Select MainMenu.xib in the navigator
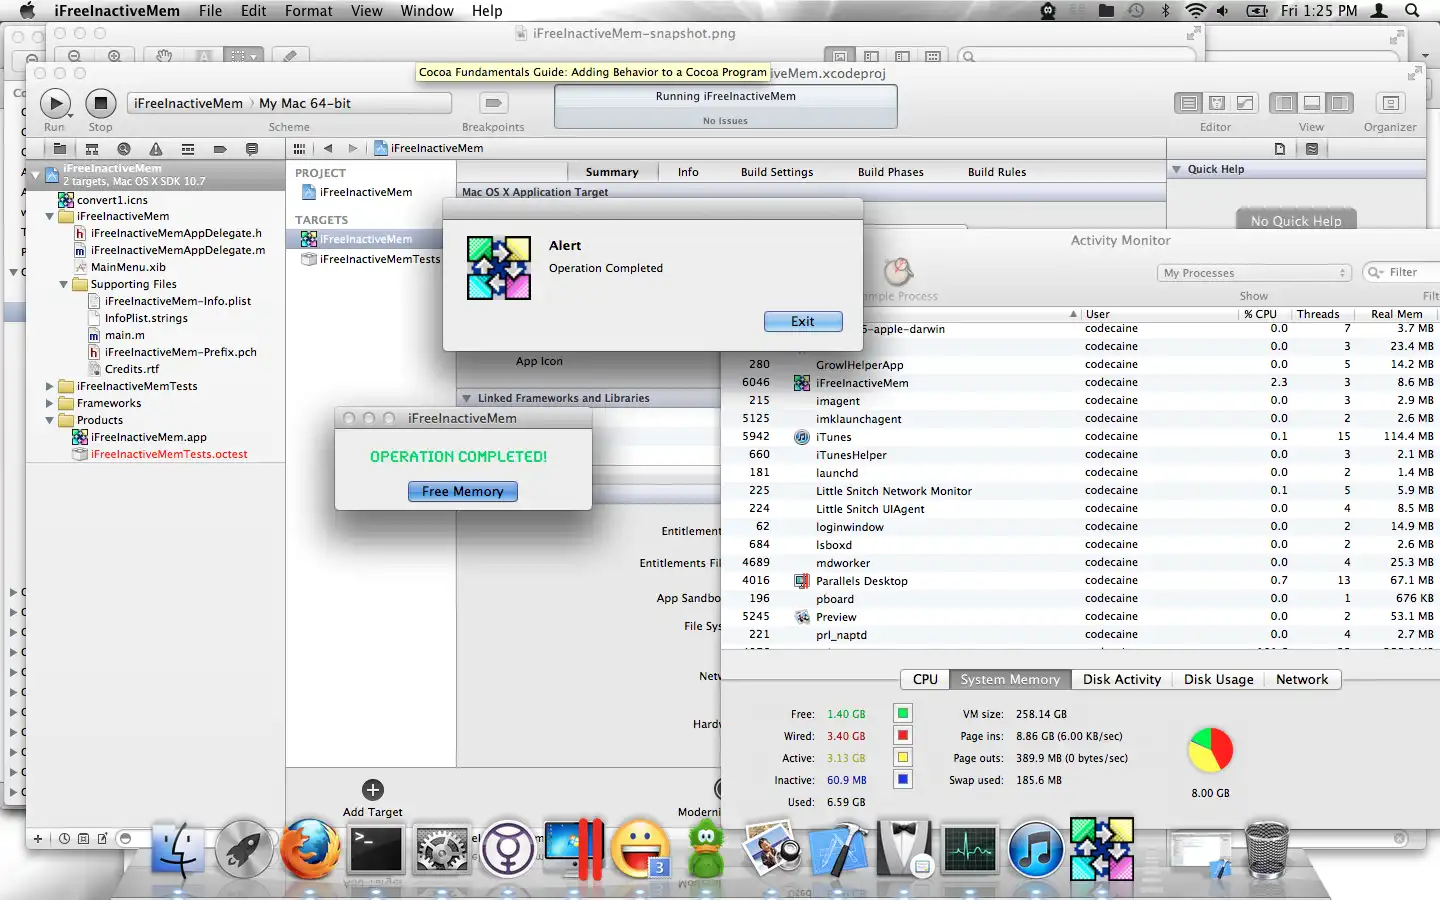 (x=128, y=267)
